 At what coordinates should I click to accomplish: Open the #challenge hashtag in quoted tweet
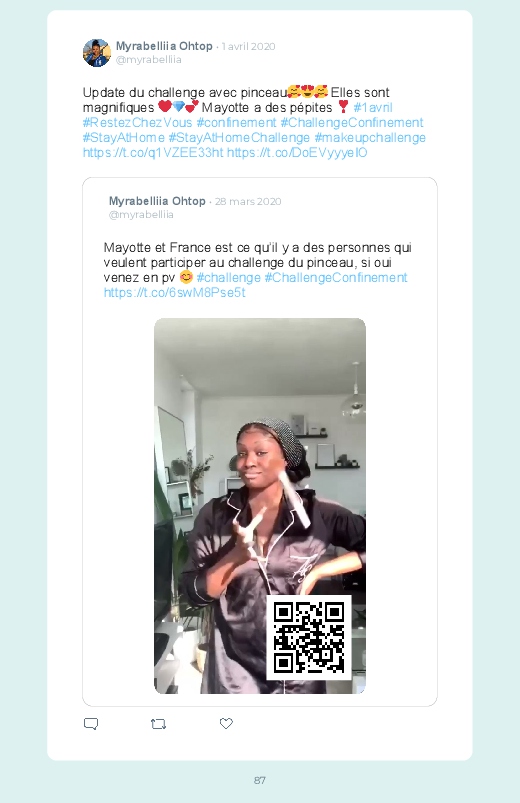[228, 278]
